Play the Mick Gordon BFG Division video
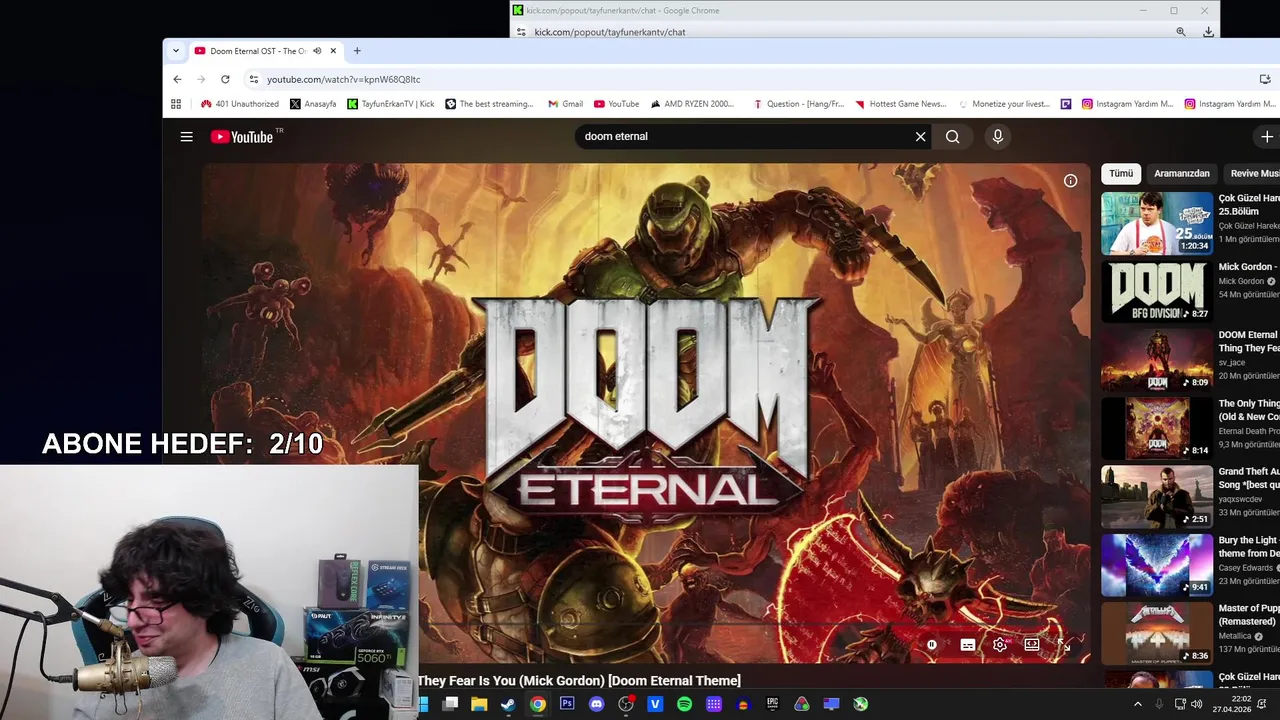Image resolution: width=1280 pixels, height=720 pixels. (x=1157, y=291)
